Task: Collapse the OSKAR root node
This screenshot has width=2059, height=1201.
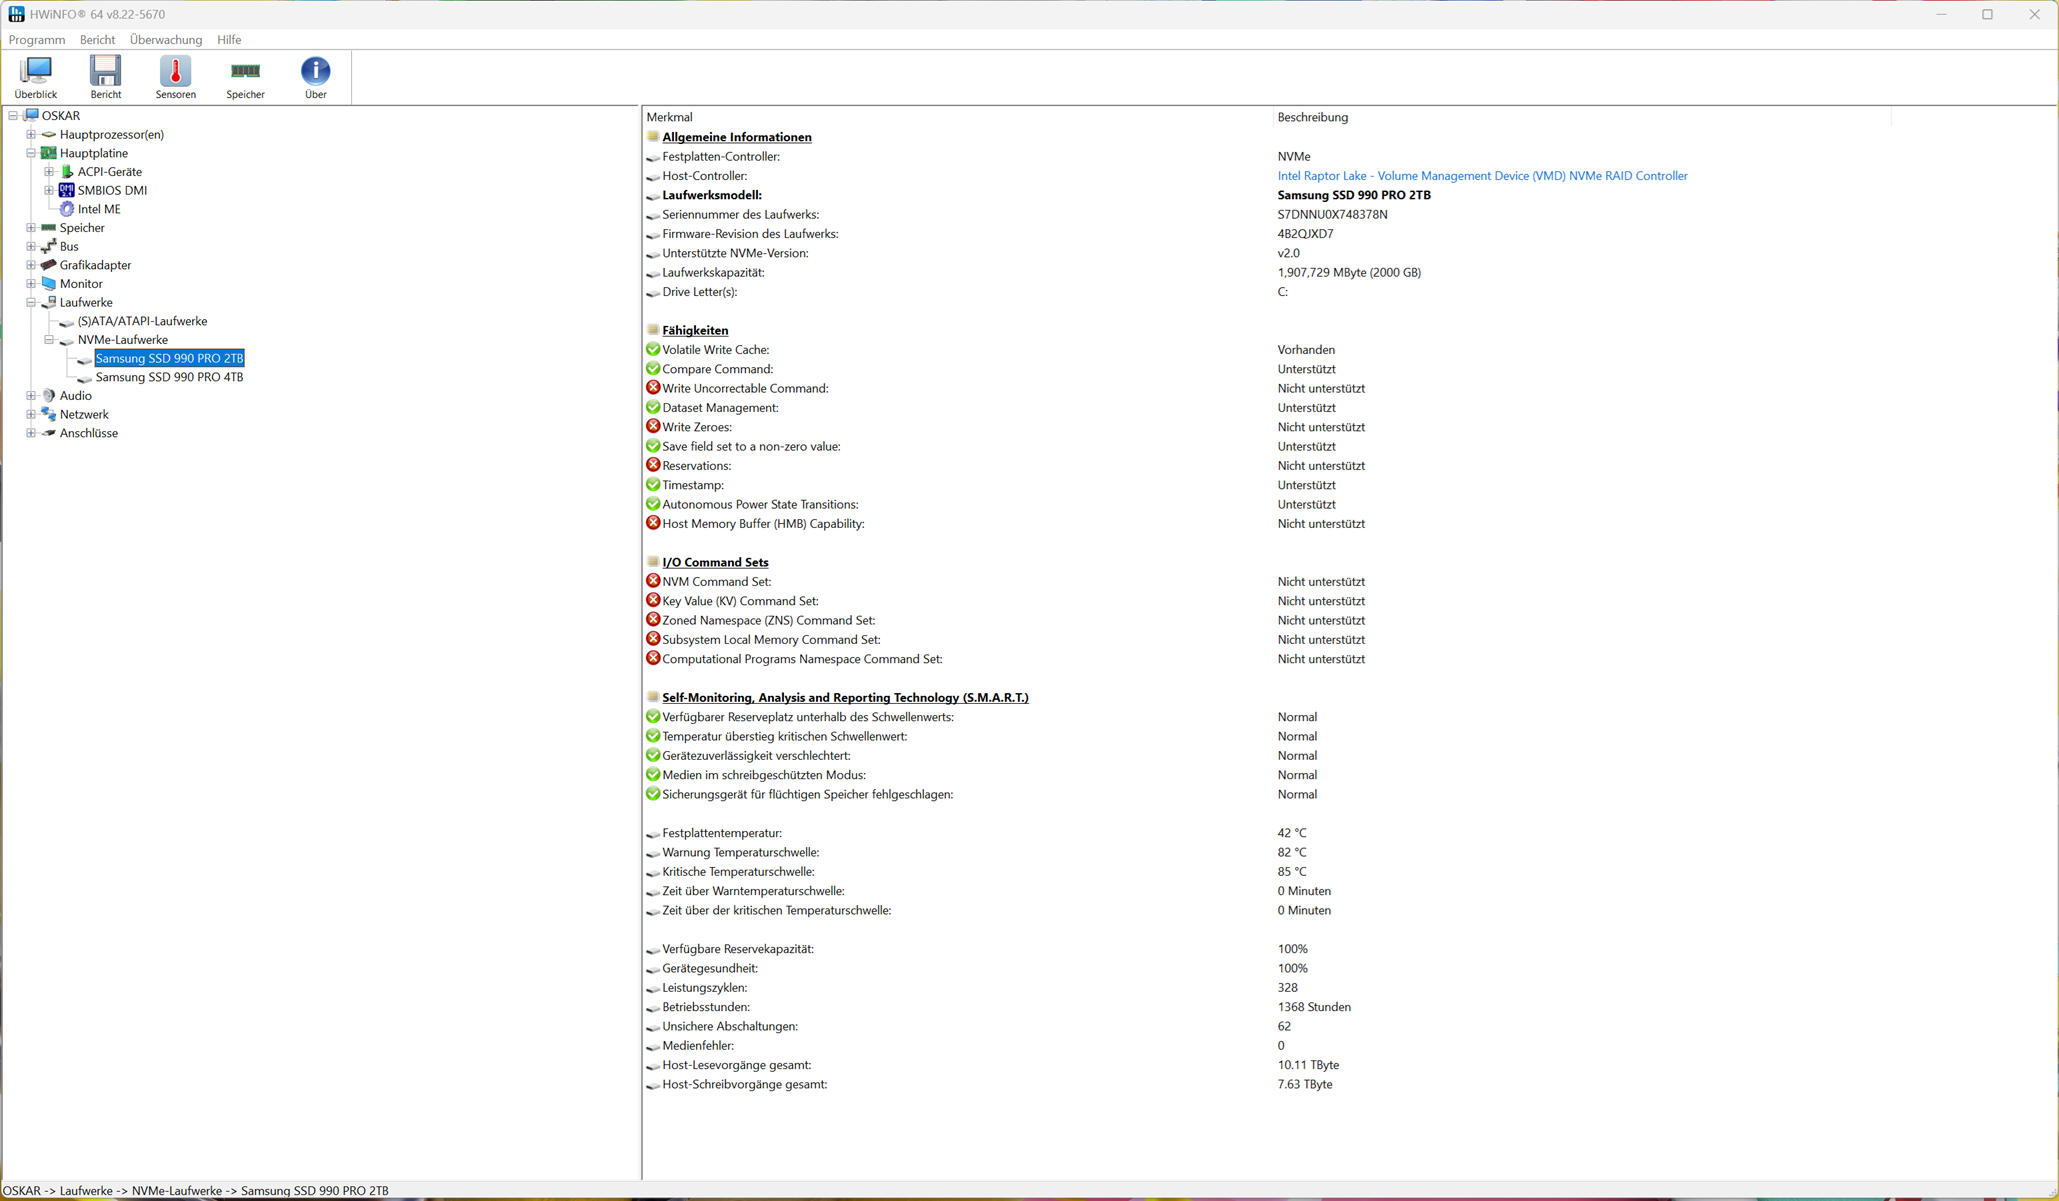Action: (13, 115)
